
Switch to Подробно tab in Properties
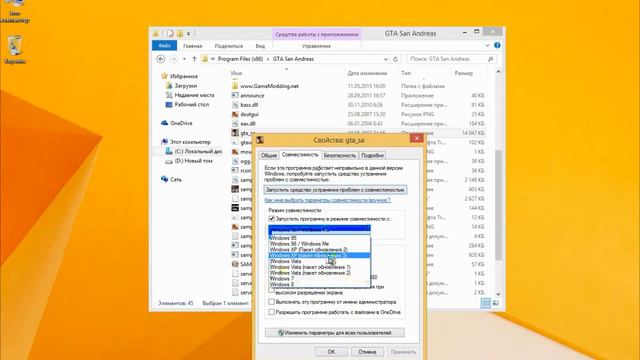click(x=372, y=156)
